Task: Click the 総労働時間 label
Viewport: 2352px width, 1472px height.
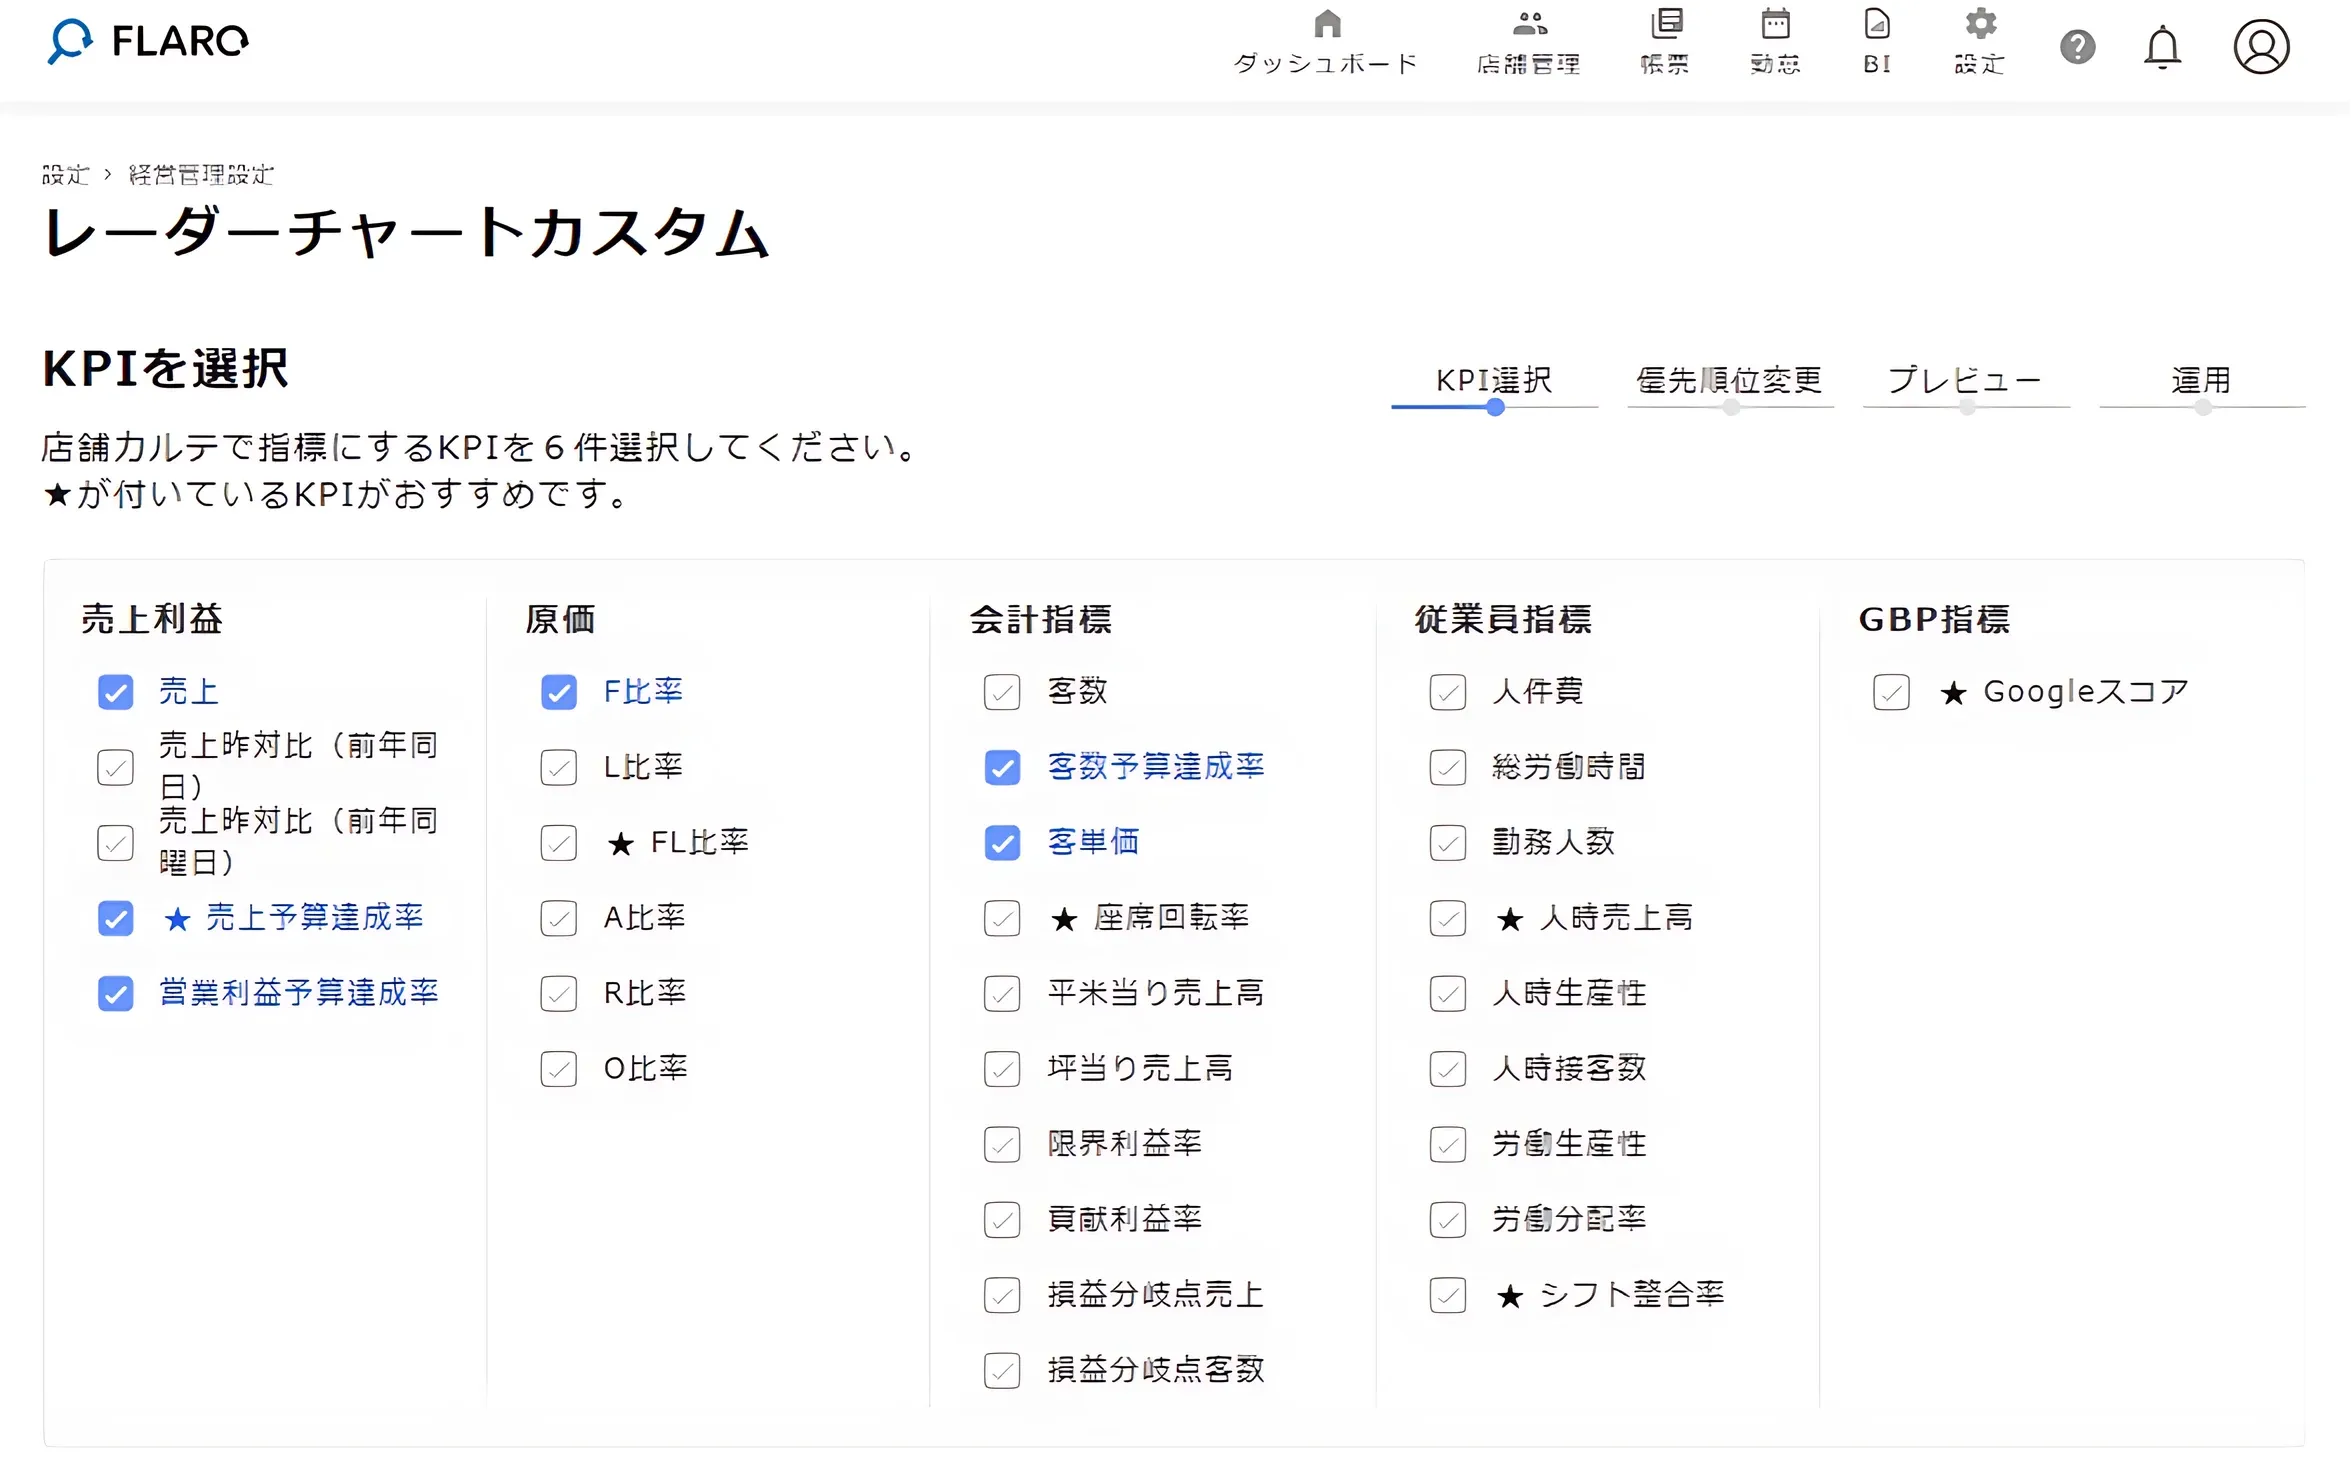Action: (1569, 767)
